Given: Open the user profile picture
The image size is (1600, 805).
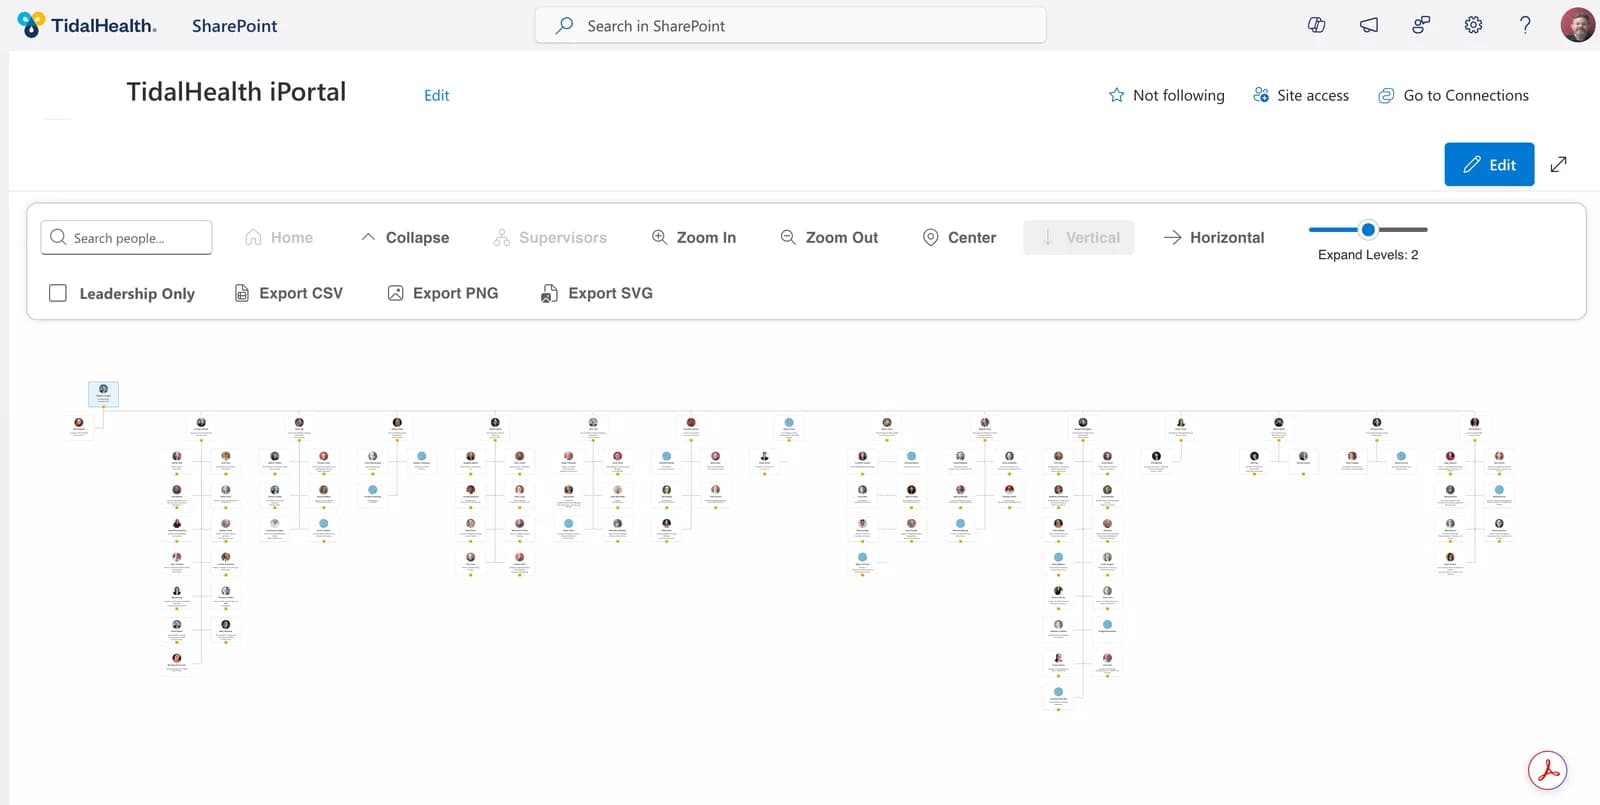Looking at the screenshot, I should tap(1578, 25).
